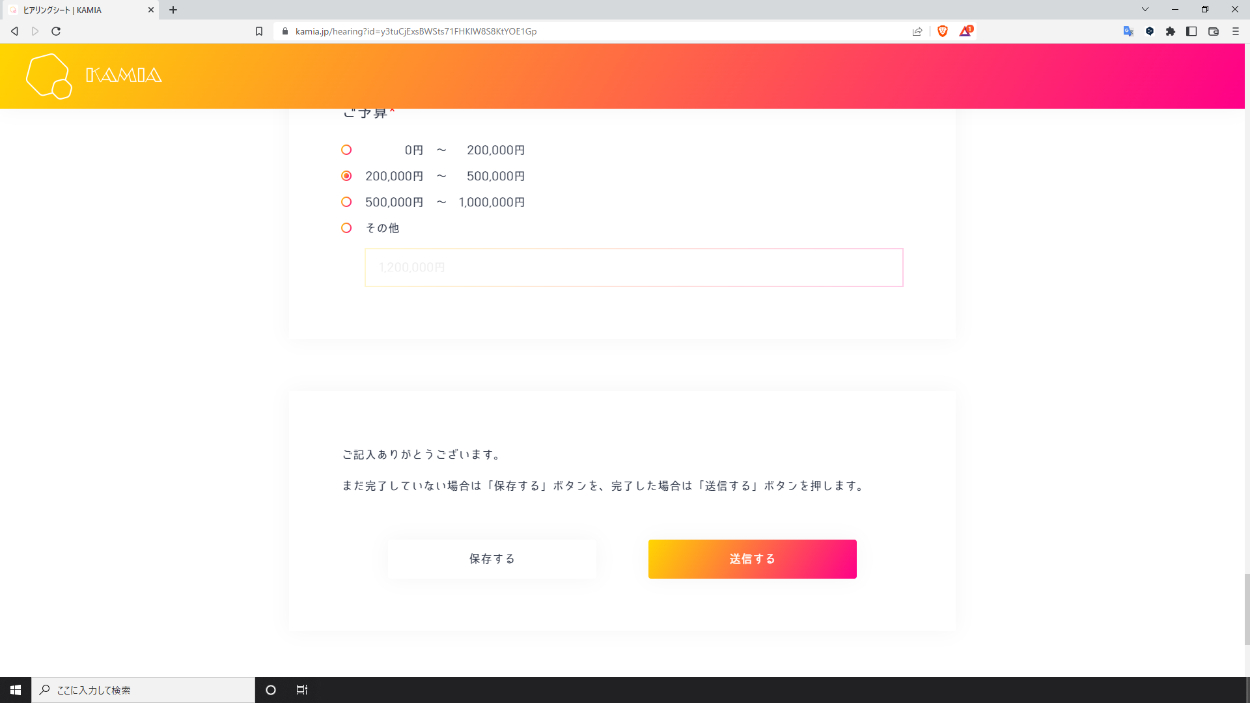Screen dimensions: 1250x703
Task: Select the 500,000円 ～ 1,000,000円 budget option
Action: [x=347, y=202]
